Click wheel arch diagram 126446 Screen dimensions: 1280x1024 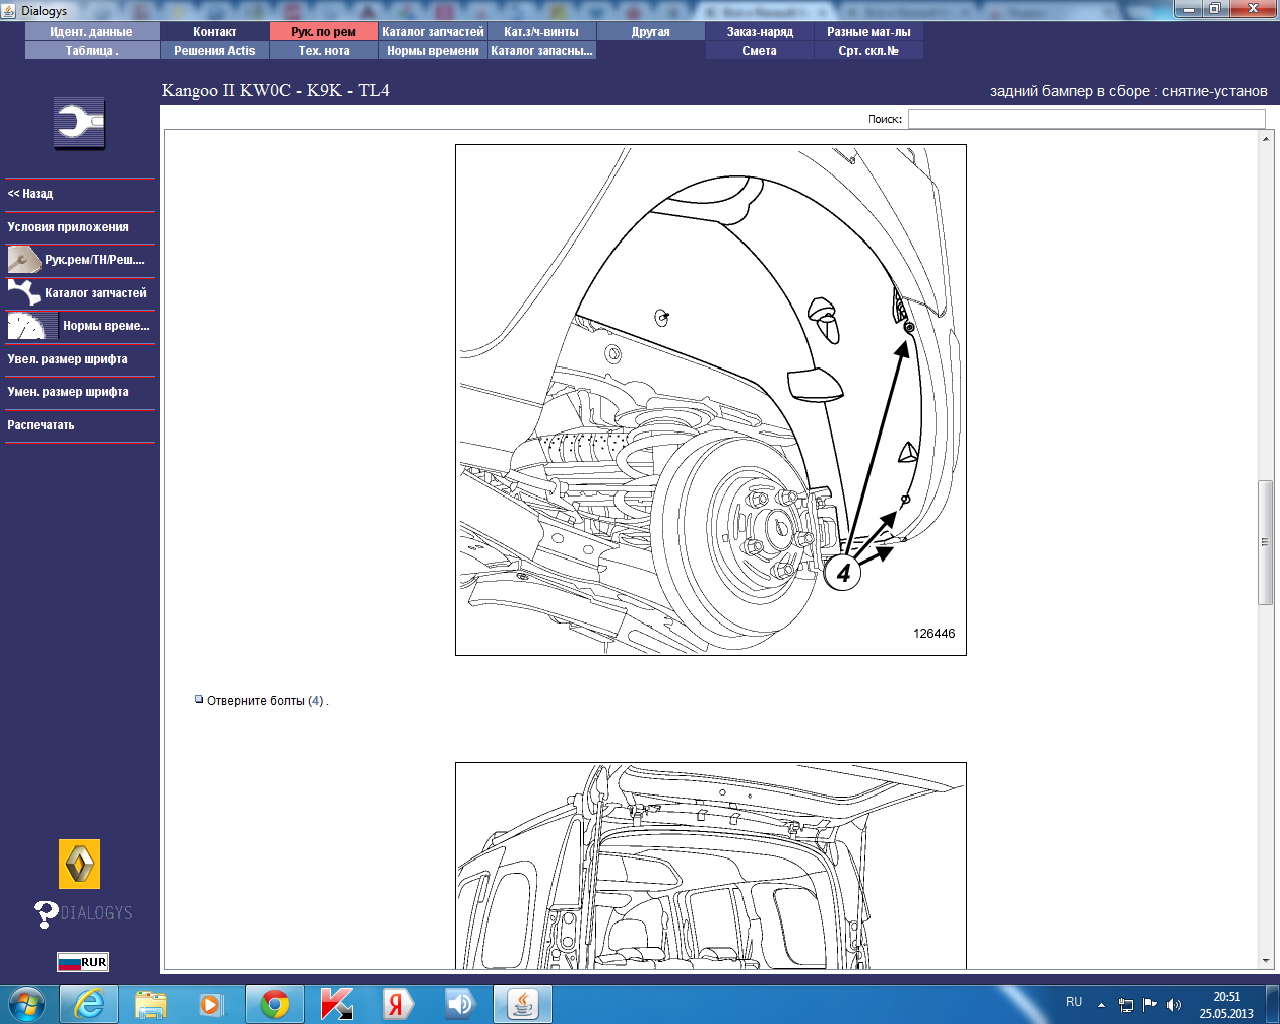pos(711,400)
